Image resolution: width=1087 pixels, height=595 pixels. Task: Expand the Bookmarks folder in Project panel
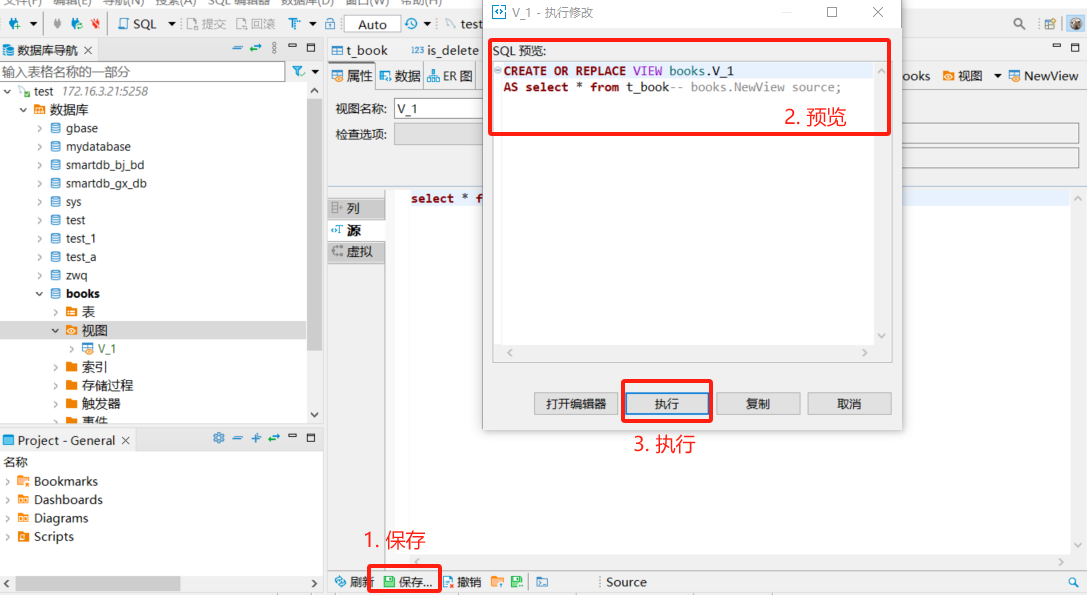(x=8, y=482)
